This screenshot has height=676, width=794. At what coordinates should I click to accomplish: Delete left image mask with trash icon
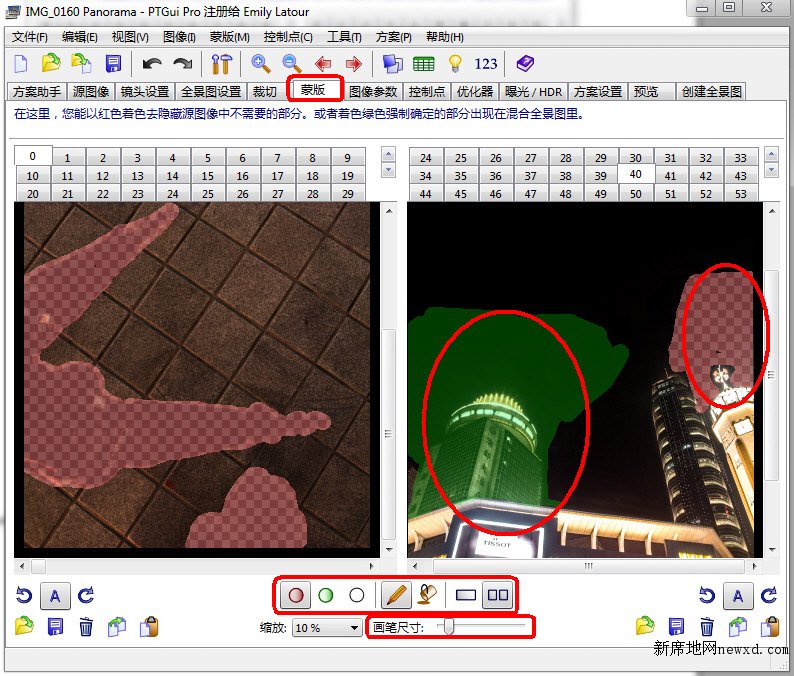tap(86, 627)
